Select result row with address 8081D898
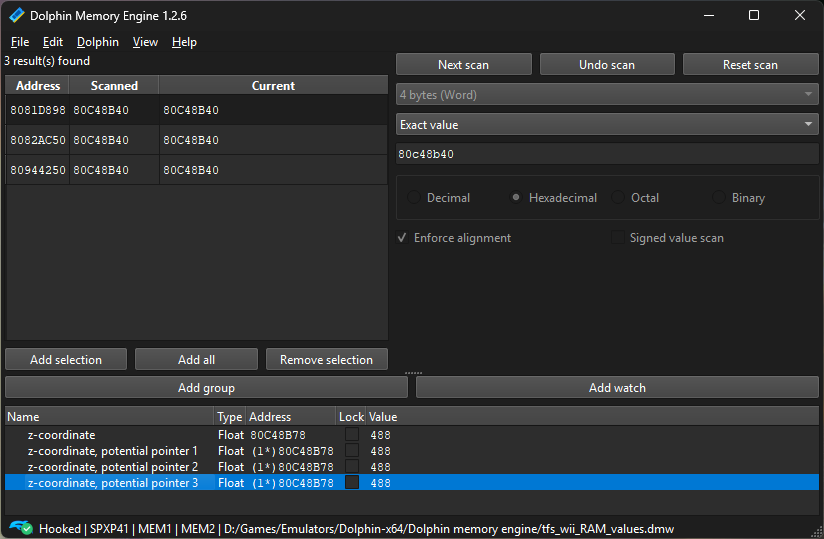 (197, 110)
